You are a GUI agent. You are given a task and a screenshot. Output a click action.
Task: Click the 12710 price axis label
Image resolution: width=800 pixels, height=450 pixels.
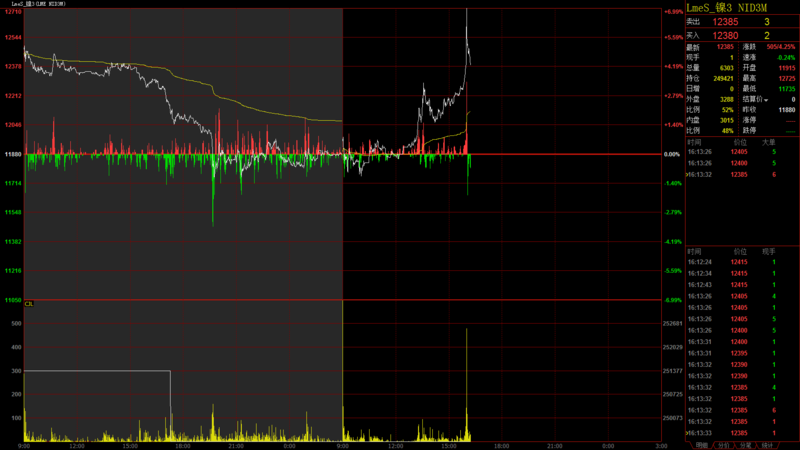14,9
